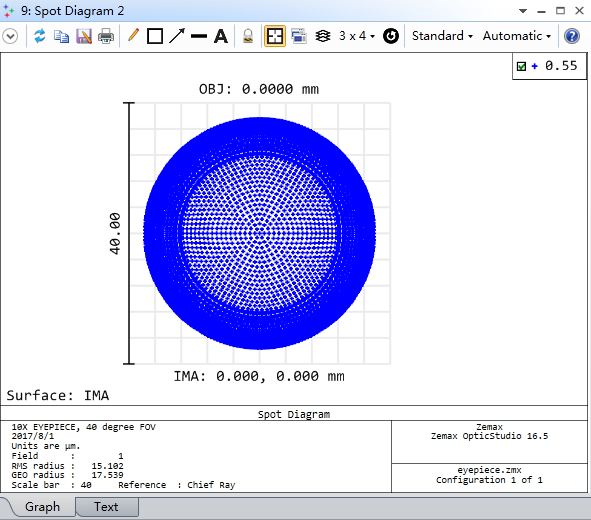591x520 pixels.
Task: Switch to the Text tab
Action: [x=106, y=507]
